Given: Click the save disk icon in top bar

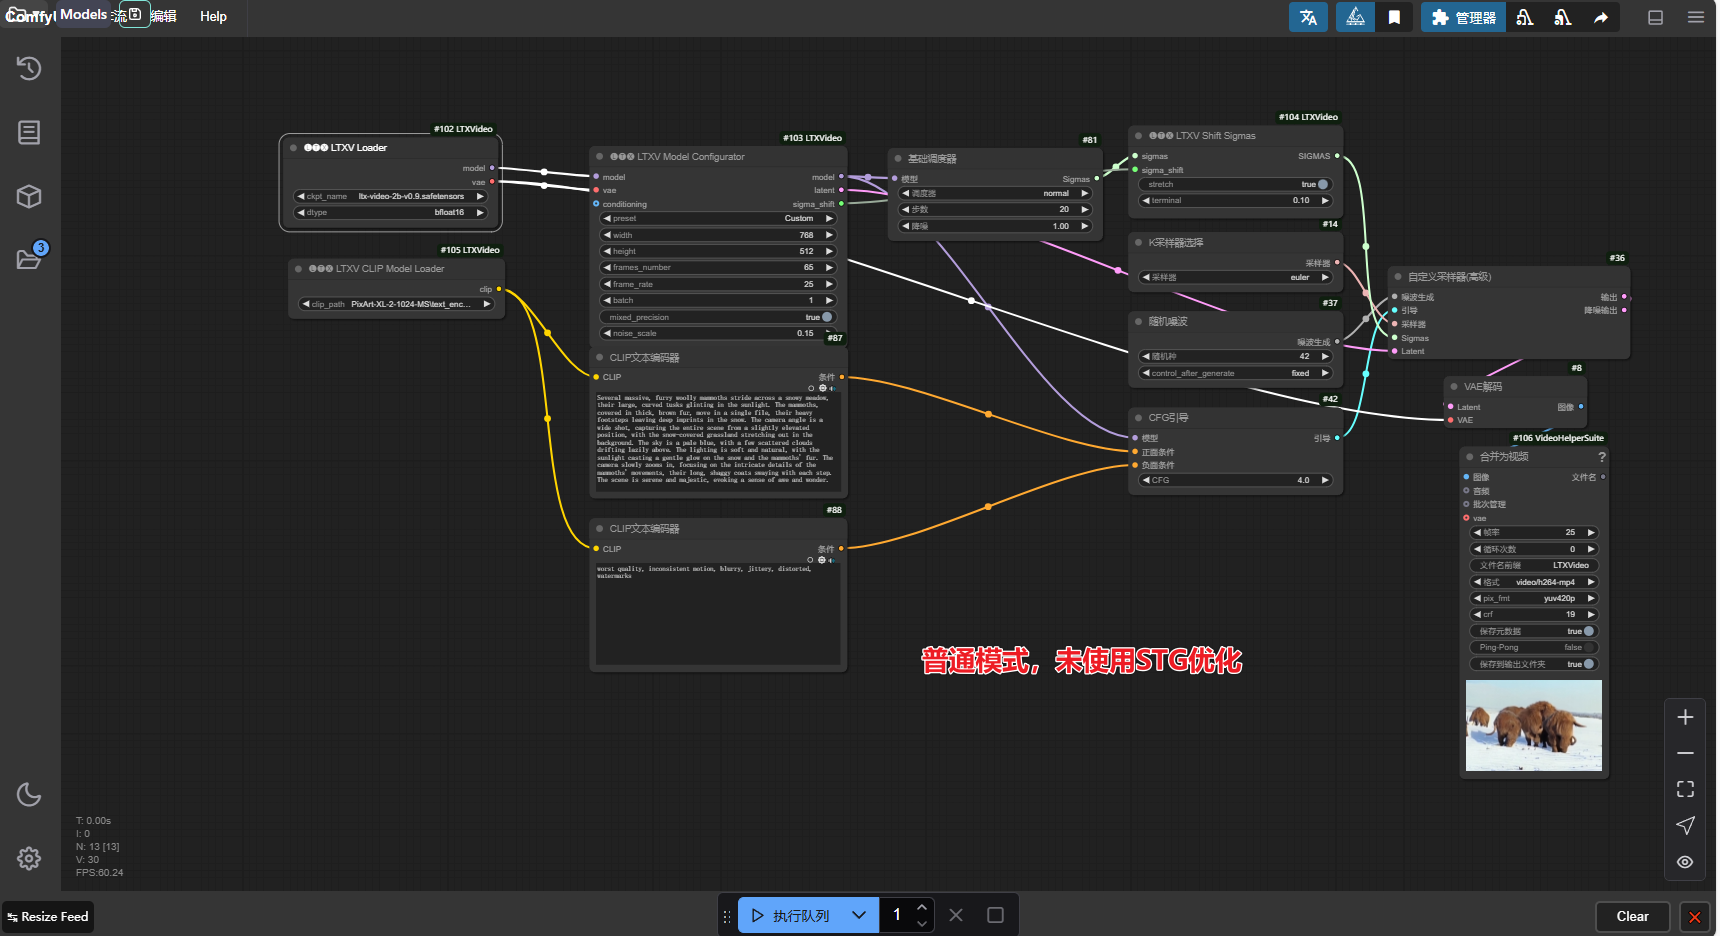Looking at the screenshot, I should click(135, 15).
